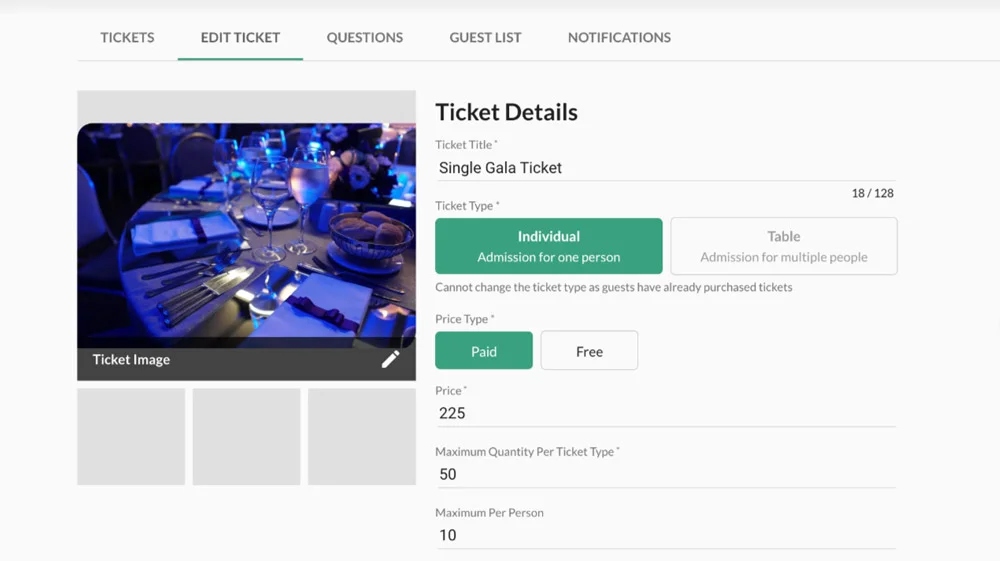This screenshot has width=1000, height=561.
Task: Click the Maximum Per Person field
Action: point(665,535)
